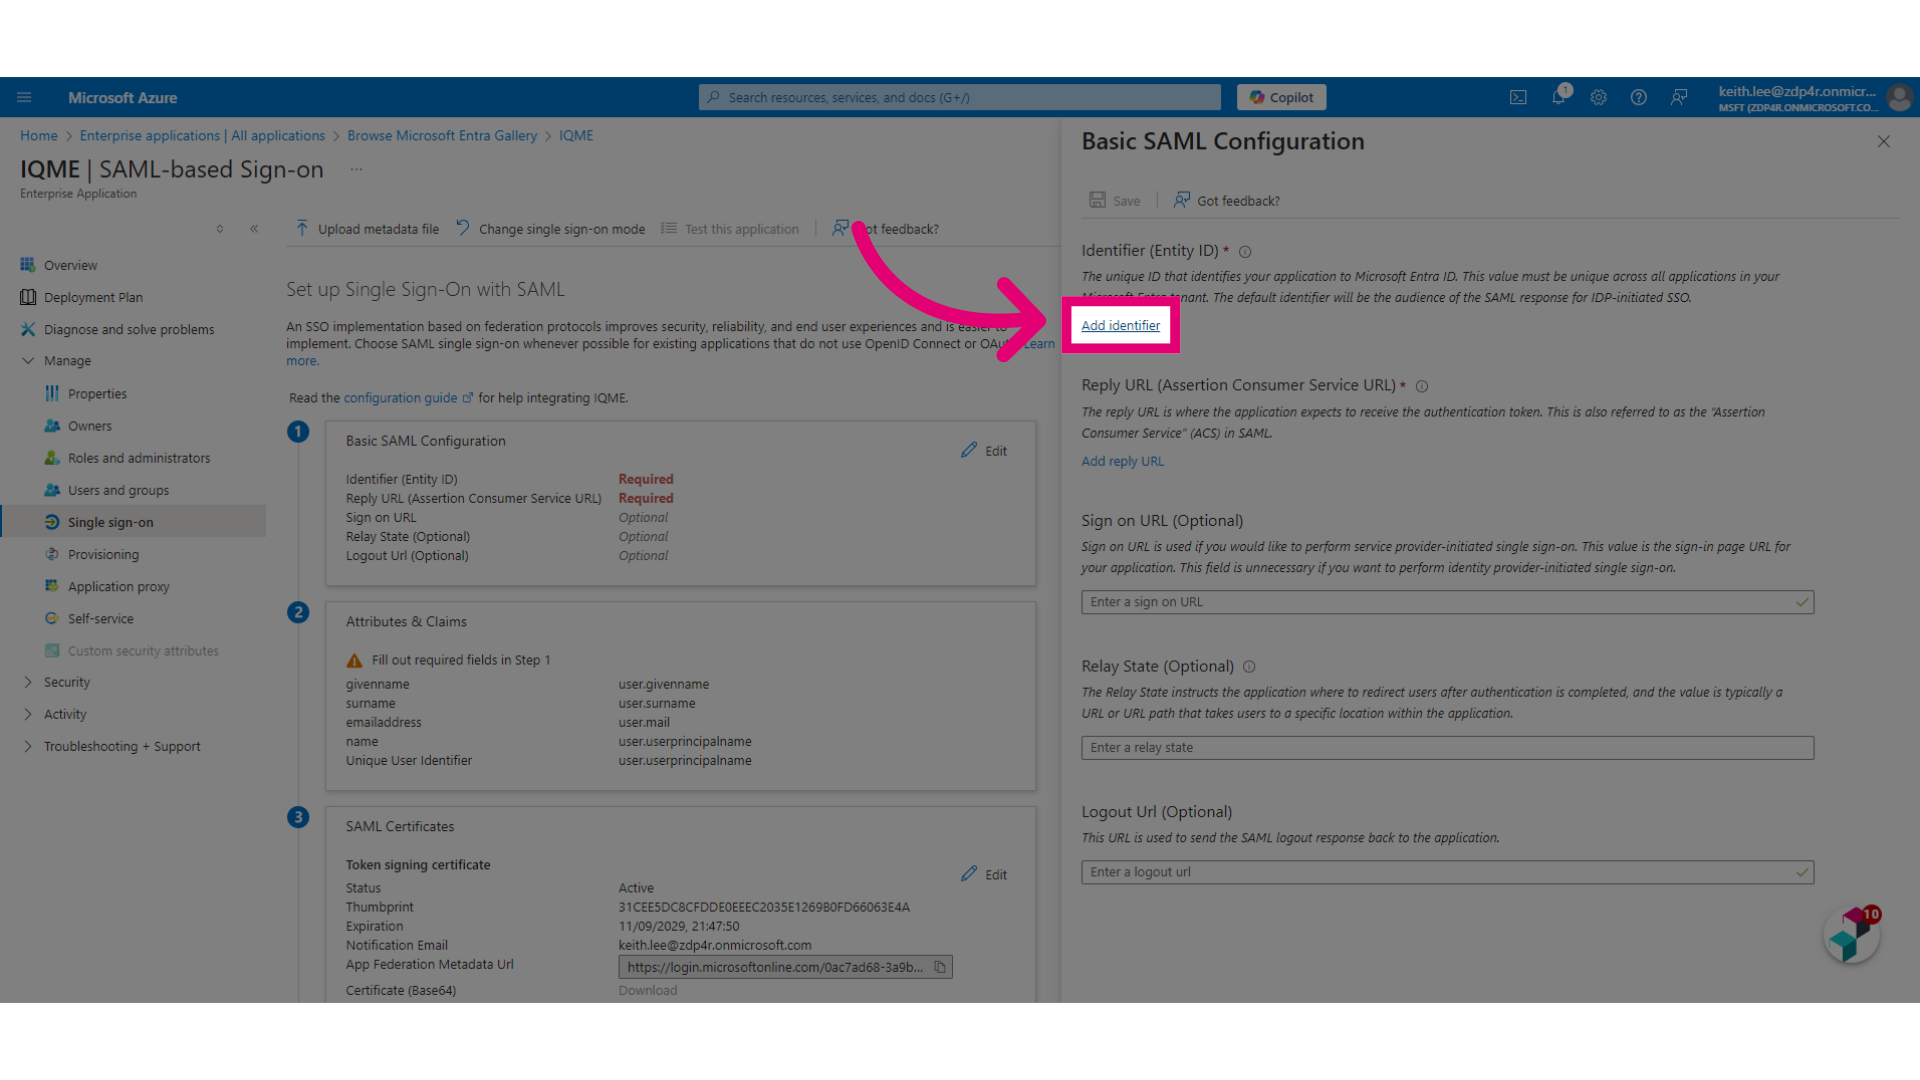Navigate to Users and groups
This screenshot has width=1920, height=1080.
pyautogui.click(x=119, y=489)
